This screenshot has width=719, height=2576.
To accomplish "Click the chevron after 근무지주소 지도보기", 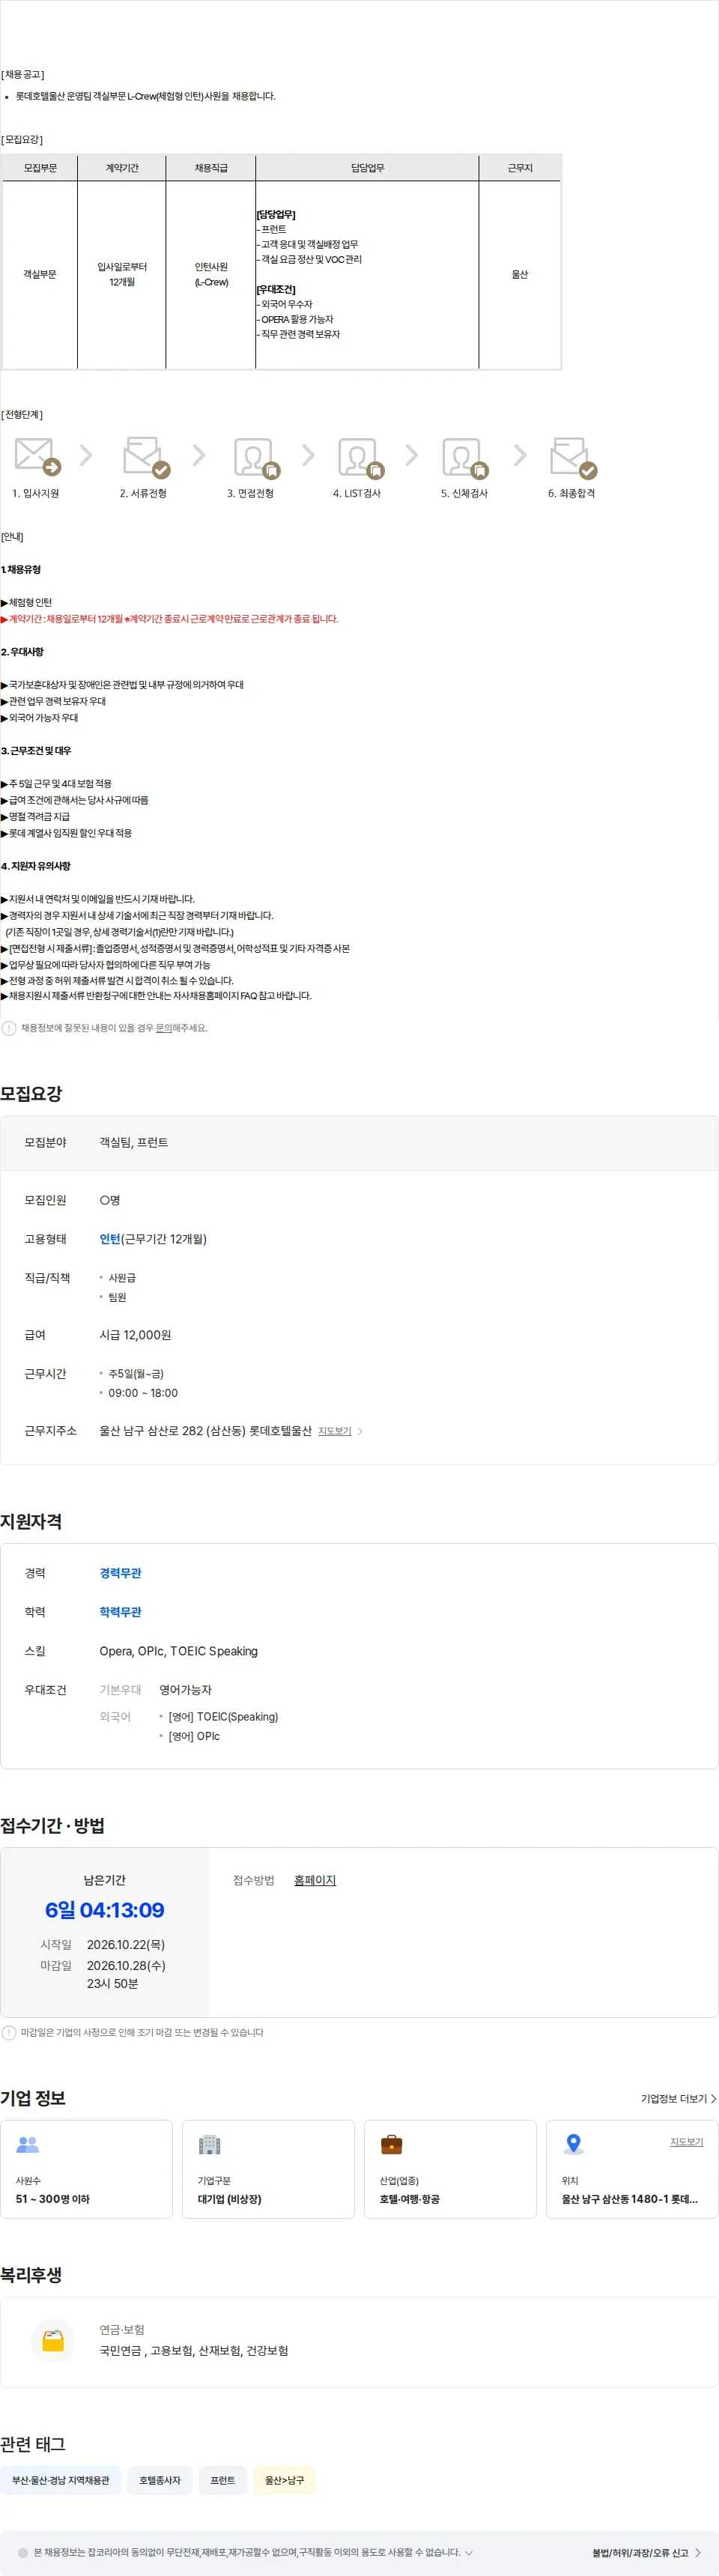I will click(360, 1431).
